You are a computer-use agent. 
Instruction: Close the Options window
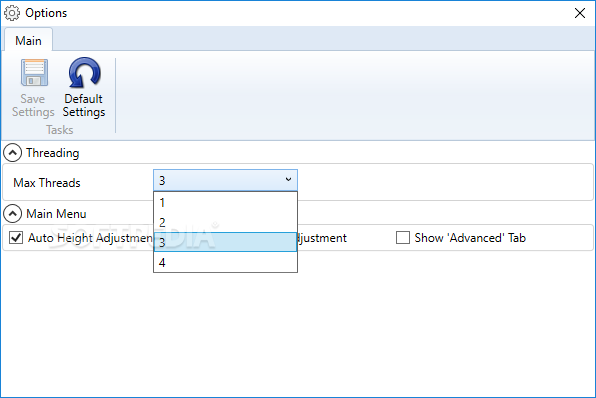[x=580, y=13]
